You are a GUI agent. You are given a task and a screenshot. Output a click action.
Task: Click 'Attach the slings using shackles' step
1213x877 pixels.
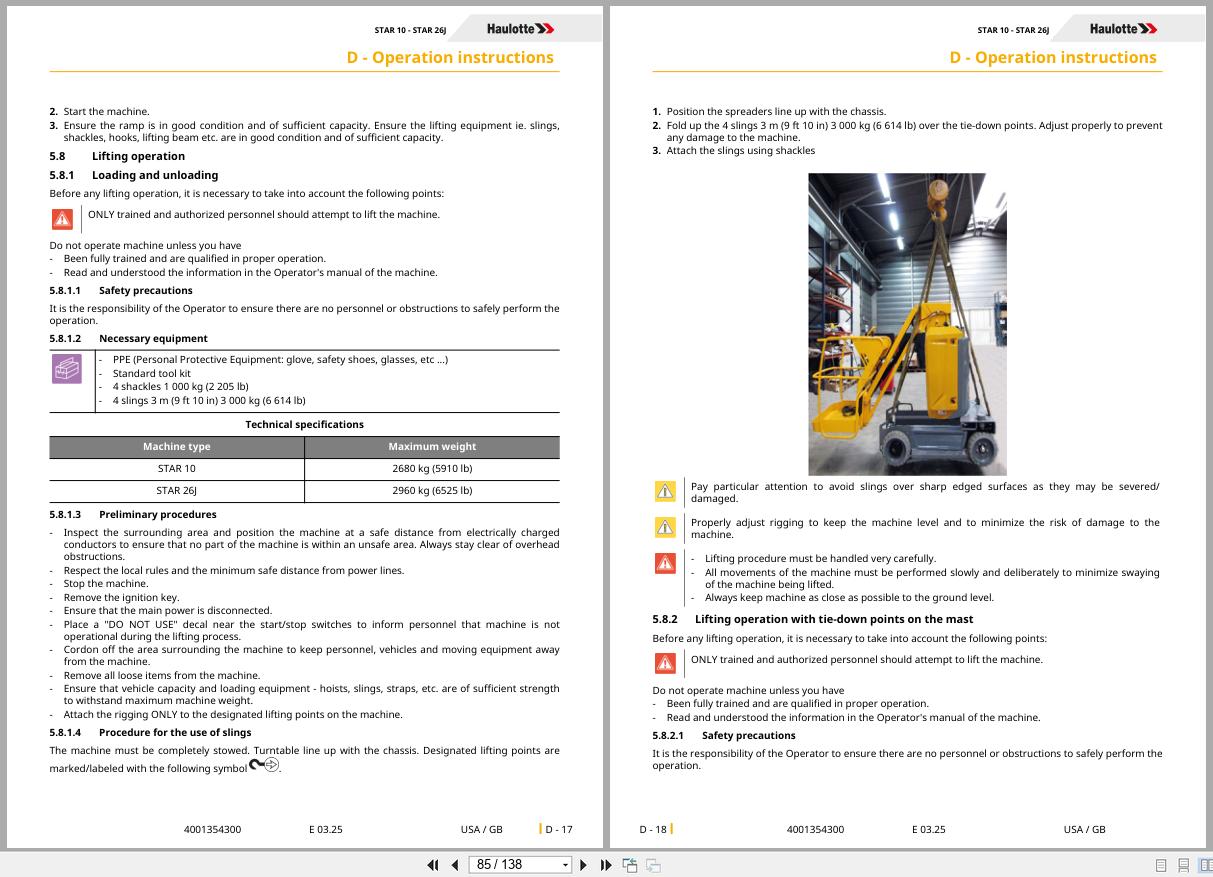pos(740,151)
